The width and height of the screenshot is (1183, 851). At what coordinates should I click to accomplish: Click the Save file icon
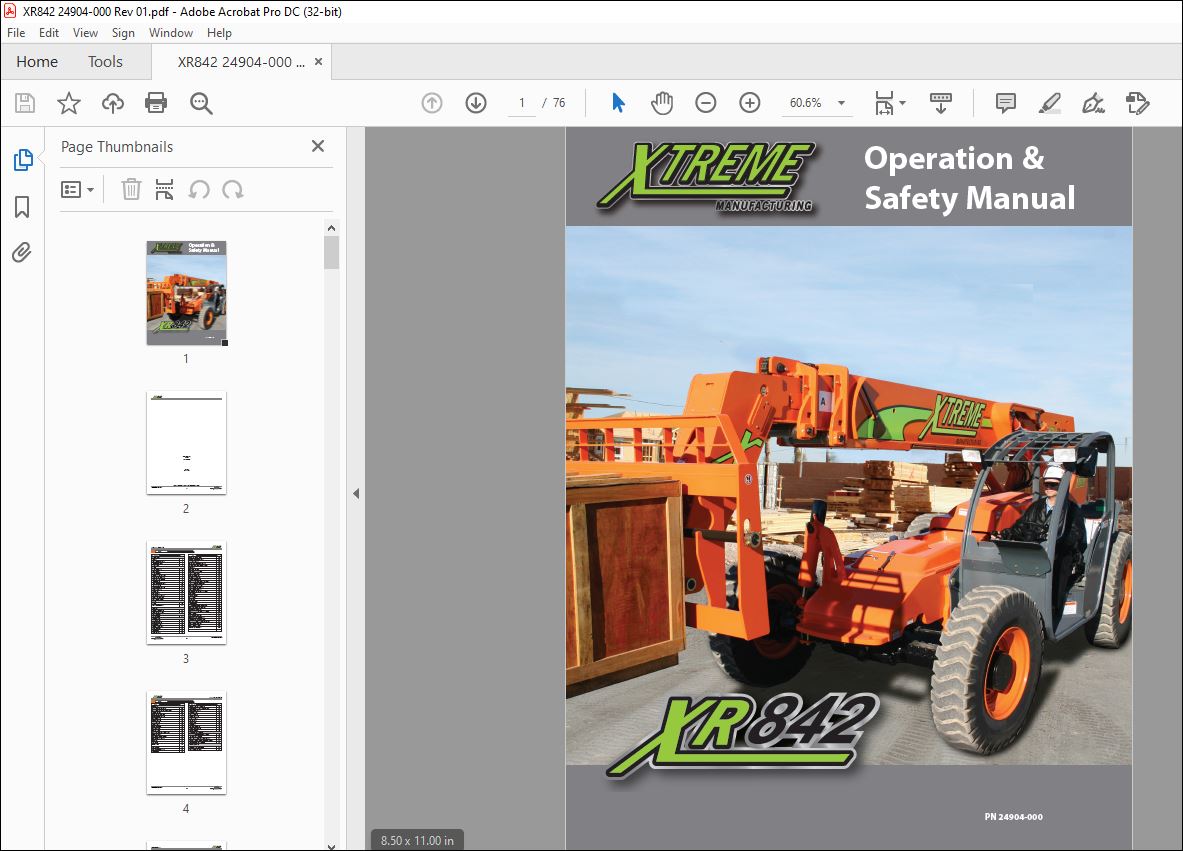[x=25, y=103]
